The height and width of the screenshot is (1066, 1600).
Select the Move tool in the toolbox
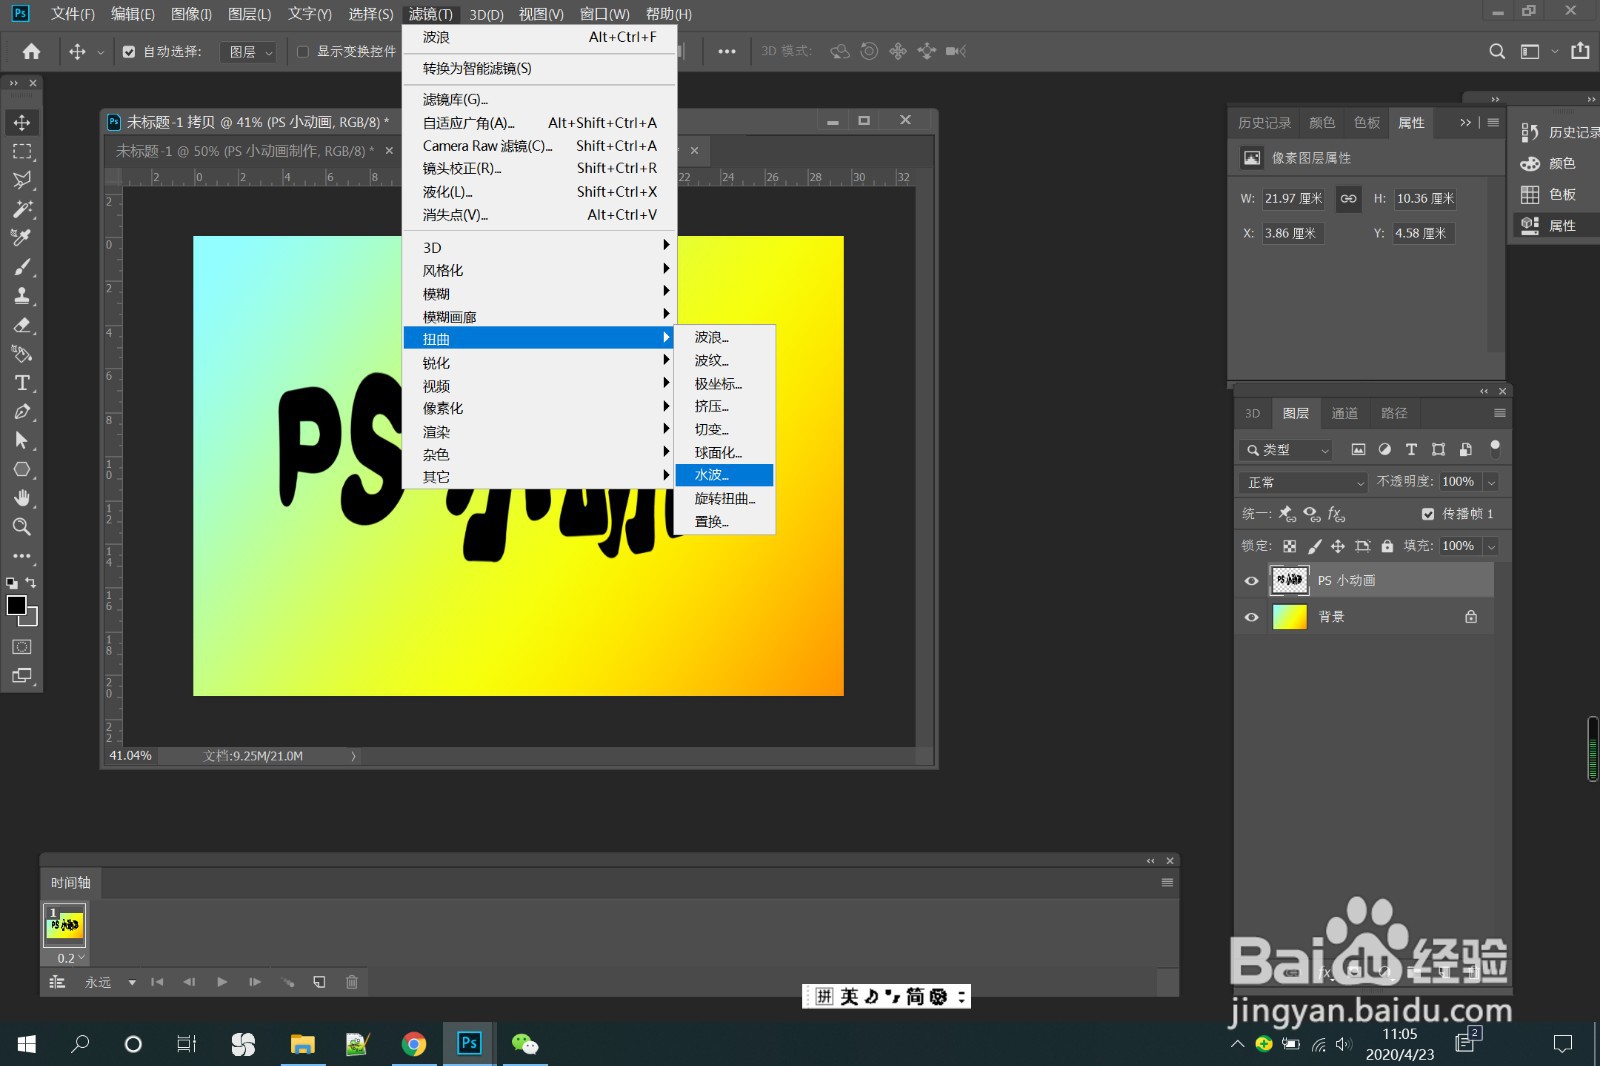[22, 122]
